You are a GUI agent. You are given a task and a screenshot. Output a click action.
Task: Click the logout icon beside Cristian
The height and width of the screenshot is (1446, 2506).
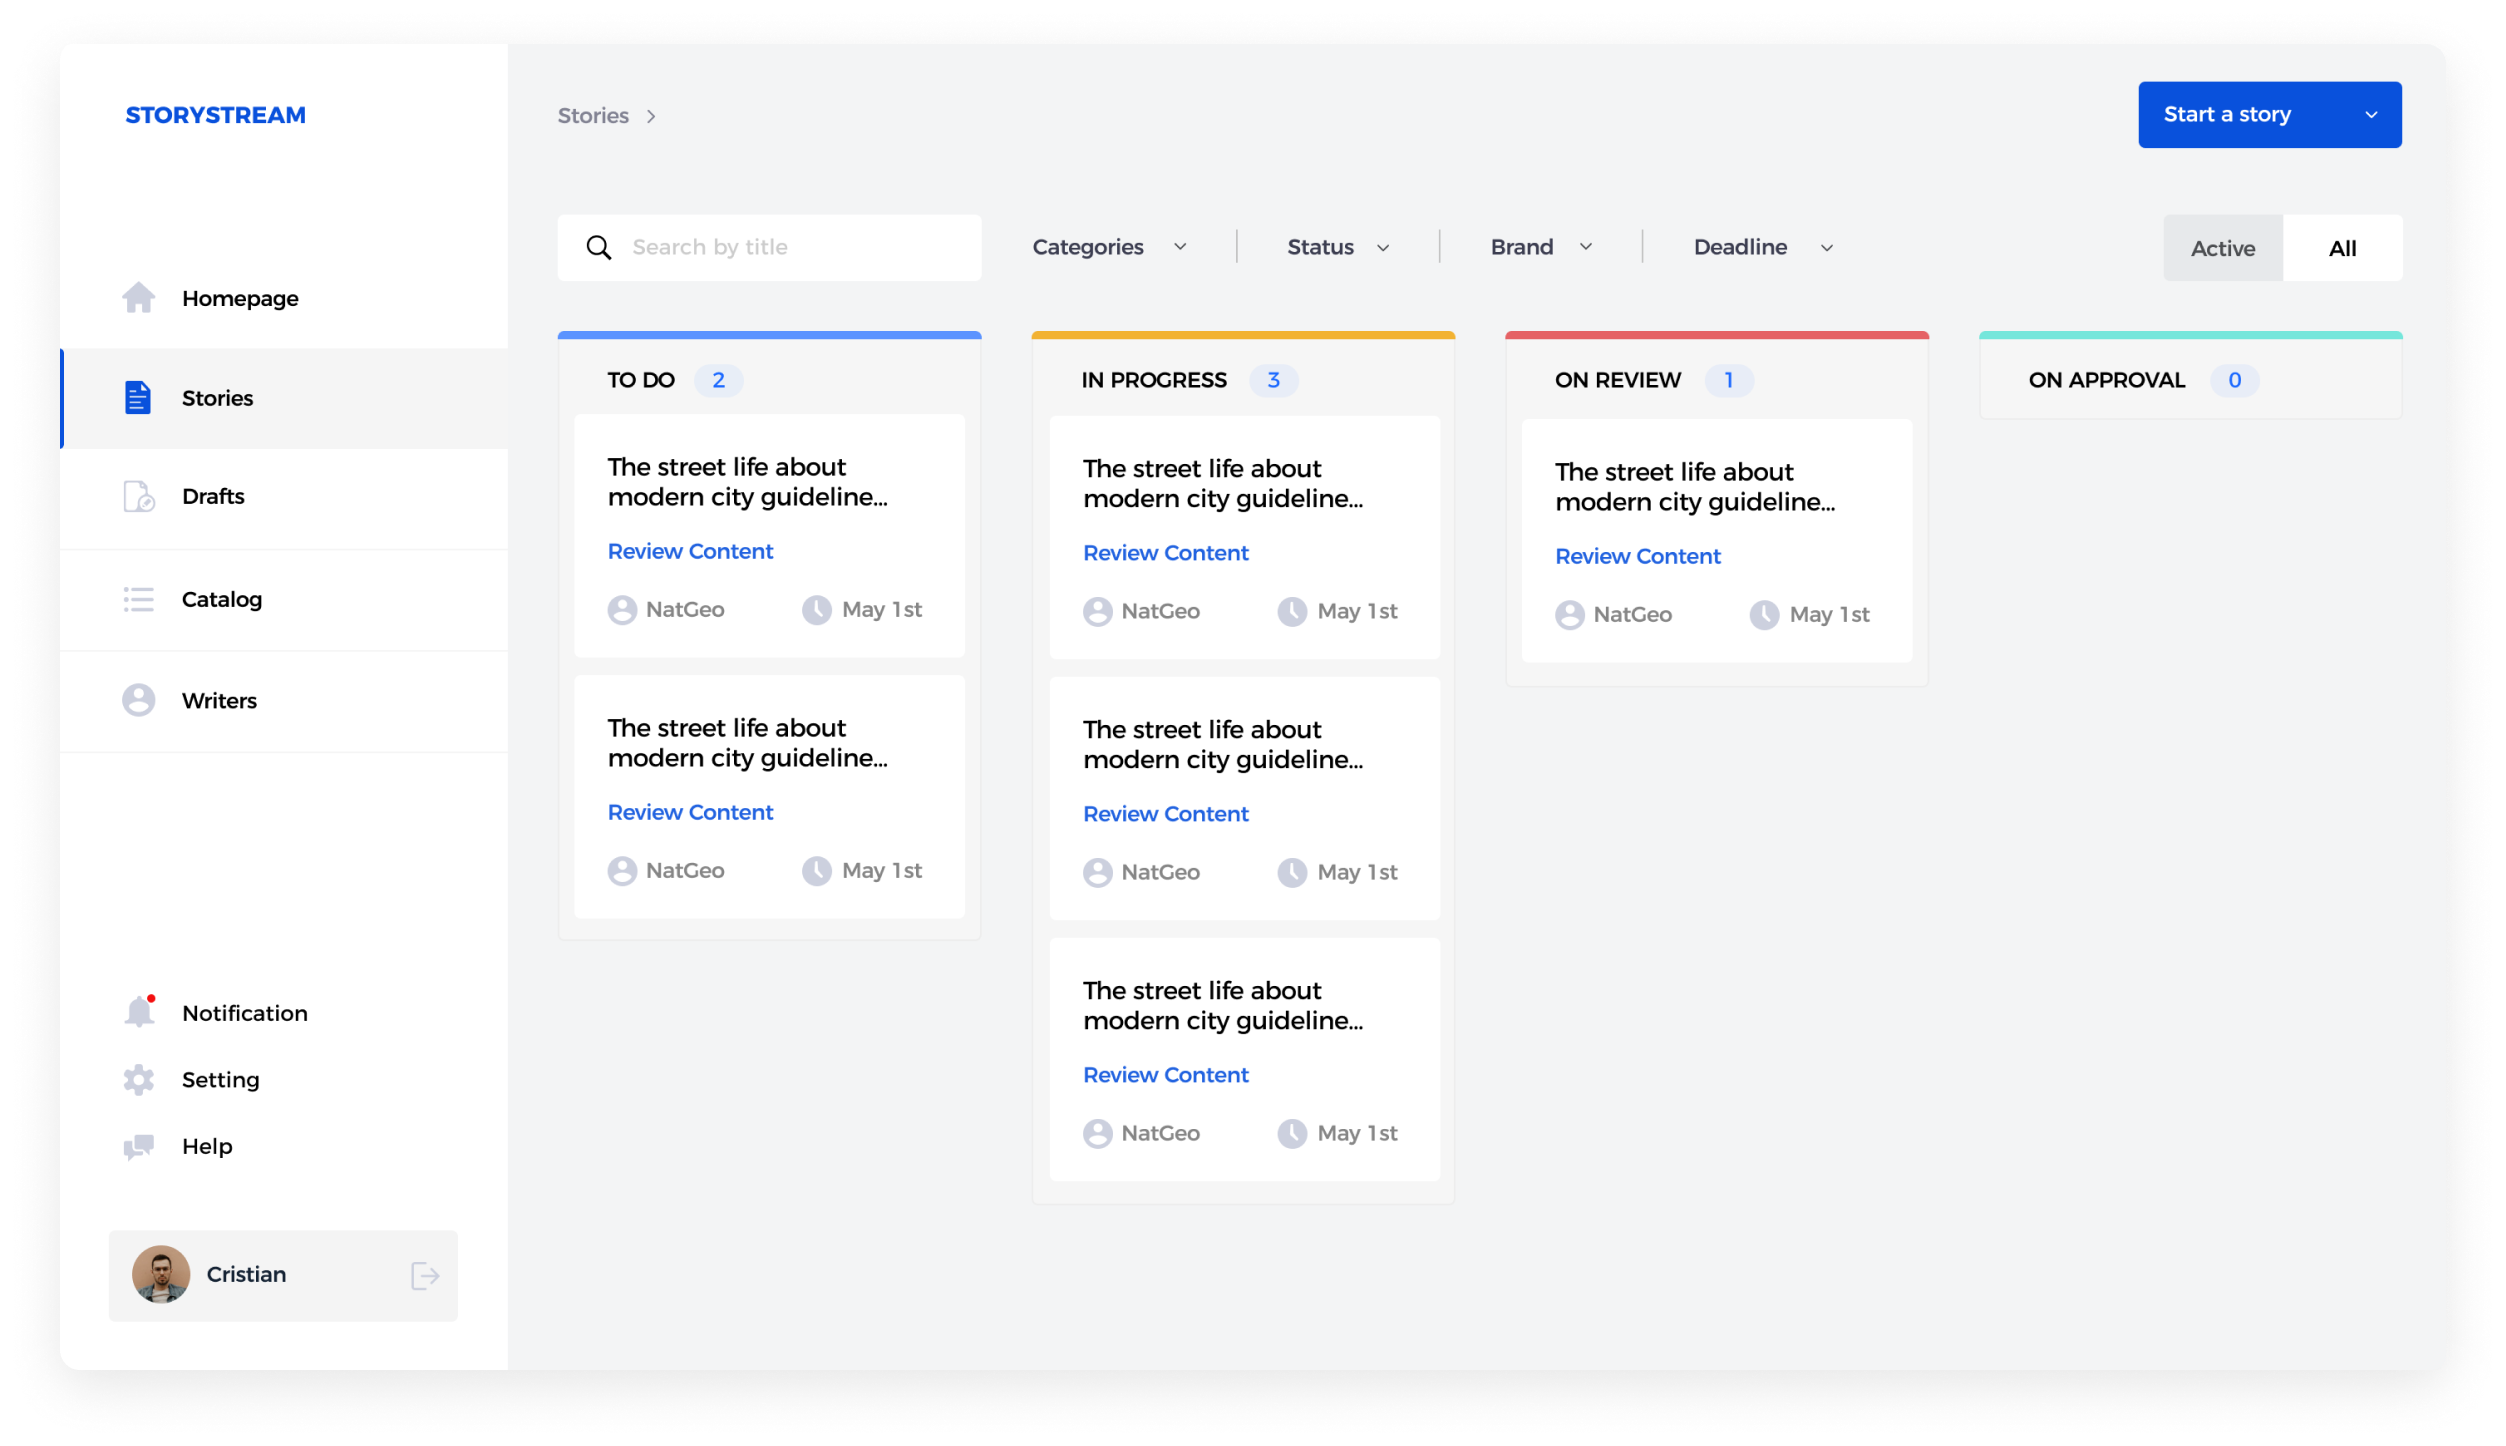[425, 1276]
